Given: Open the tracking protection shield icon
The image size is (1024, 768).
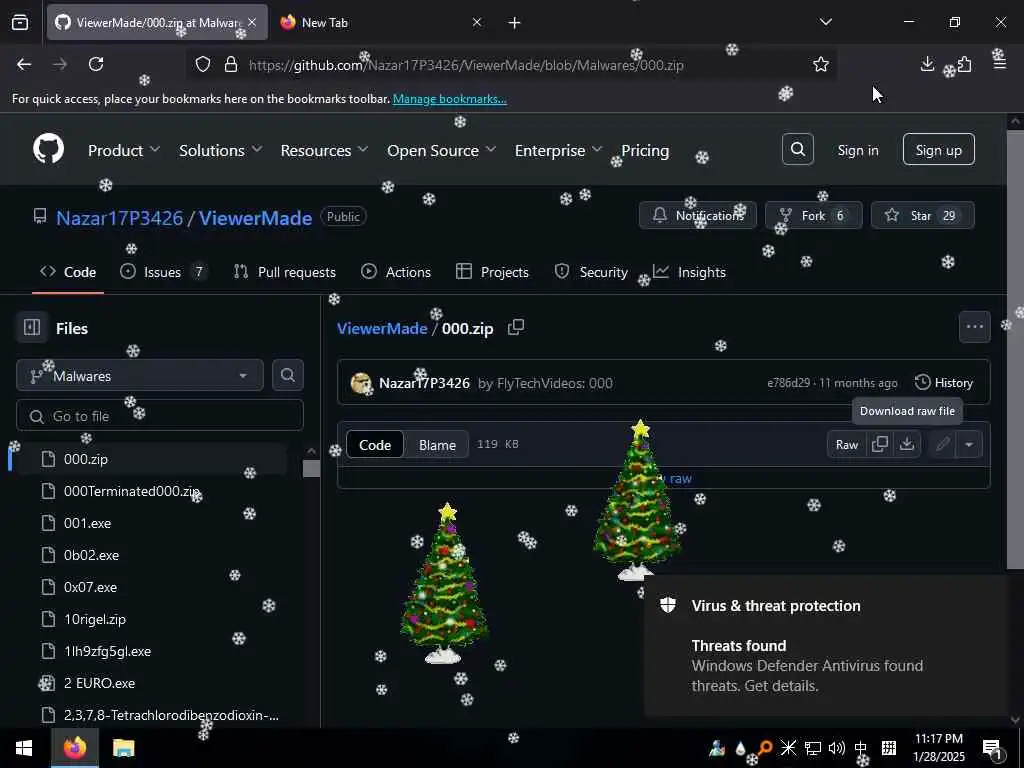Looking at the screenshot, I should coord(203,65).
